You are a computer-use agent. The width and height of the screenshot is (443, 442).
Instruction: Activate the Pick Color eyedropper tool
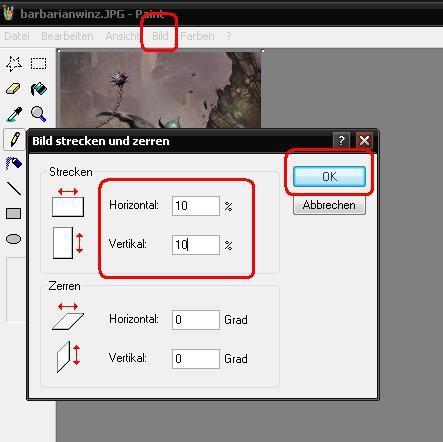pos(14,114)
